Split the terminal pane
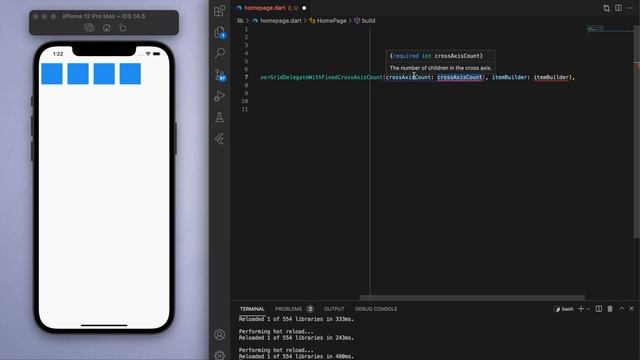640x360 pixels. [599, 309]
